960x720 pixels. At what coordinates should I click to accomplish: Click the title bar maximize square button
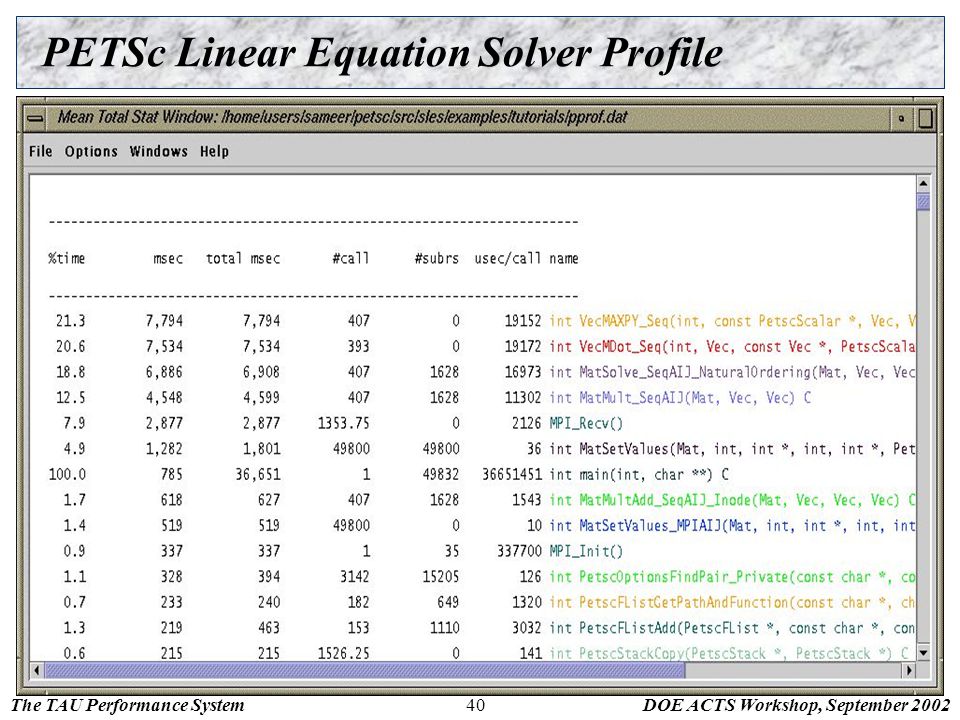coord(925,118)
